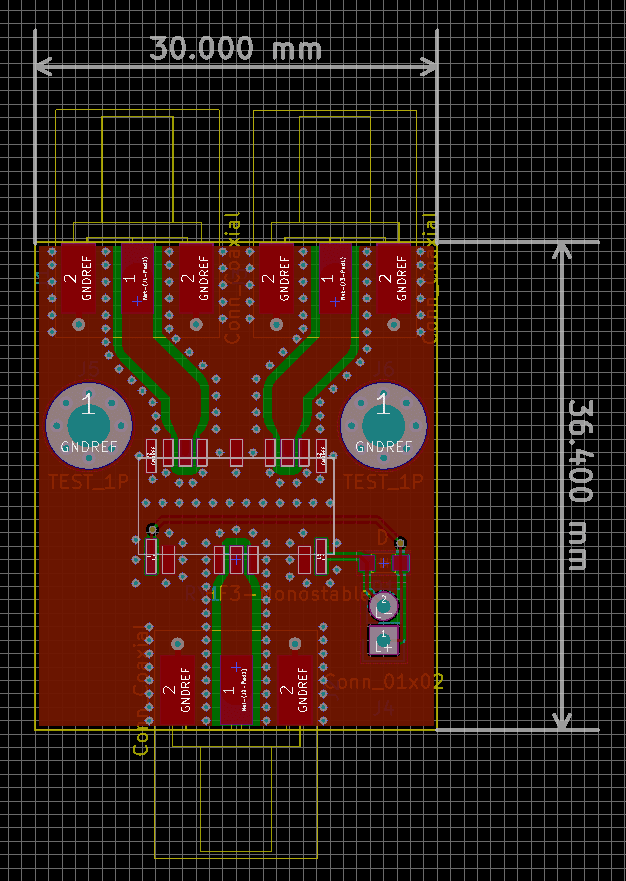Viewport: 626px width, 881px height.
Task: Select square pad 1 of Conn_01x02 header
Action: (x=383, y=641)
